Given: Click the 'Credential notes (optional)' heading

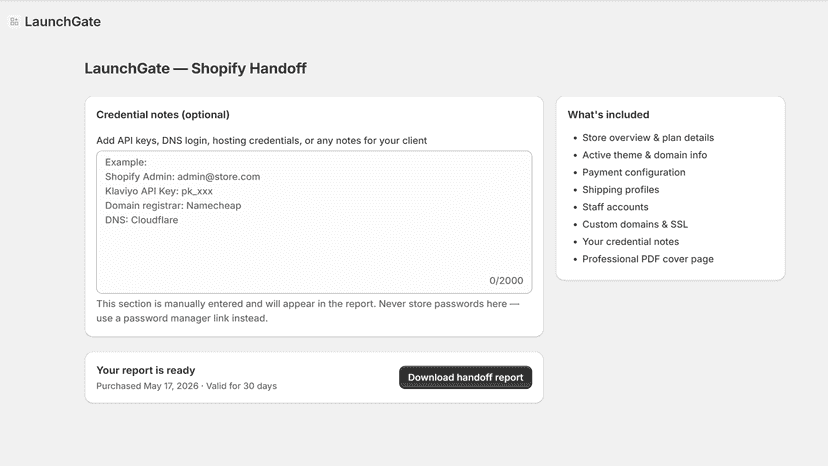Looking at the screenshot, I should [163, 115].
